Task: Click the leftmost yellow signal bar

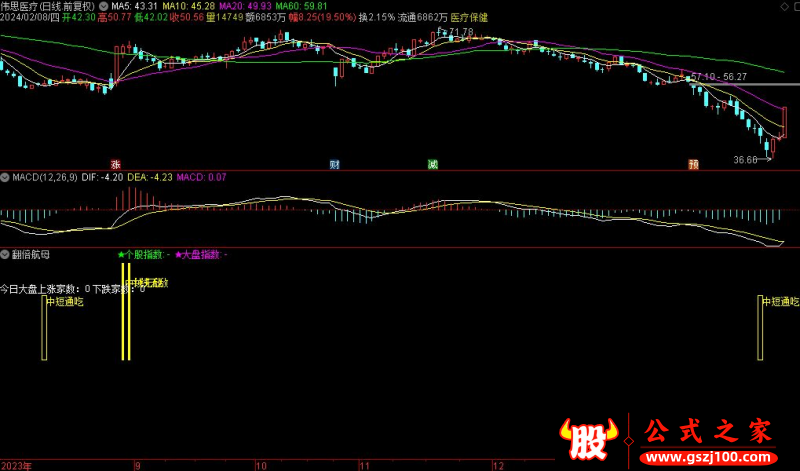Action: 44,327
